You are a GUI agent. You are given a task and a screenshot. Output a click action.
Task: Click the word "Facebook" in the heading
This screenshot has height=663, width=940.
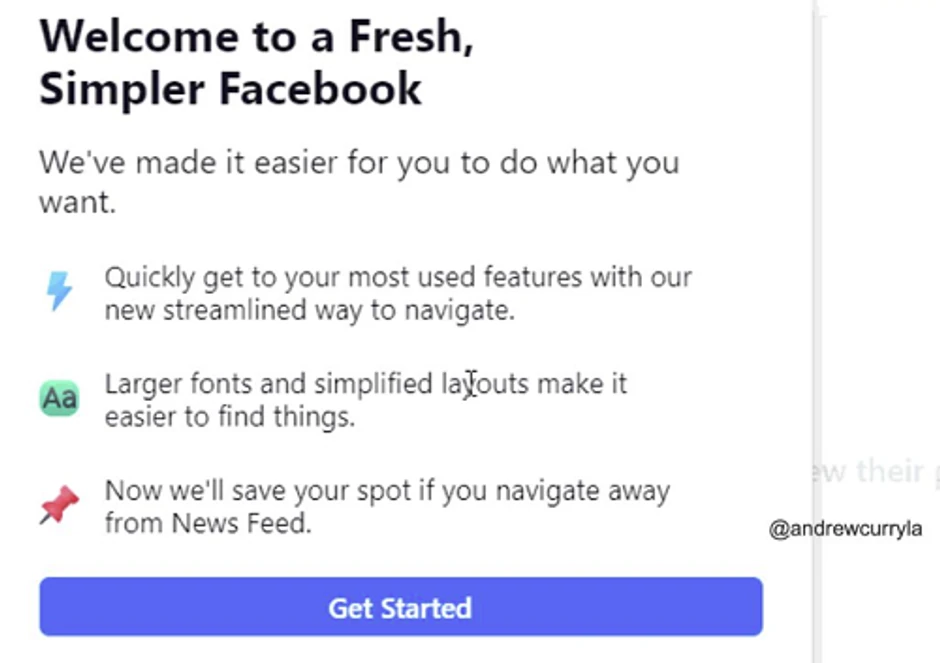point(320,89)
